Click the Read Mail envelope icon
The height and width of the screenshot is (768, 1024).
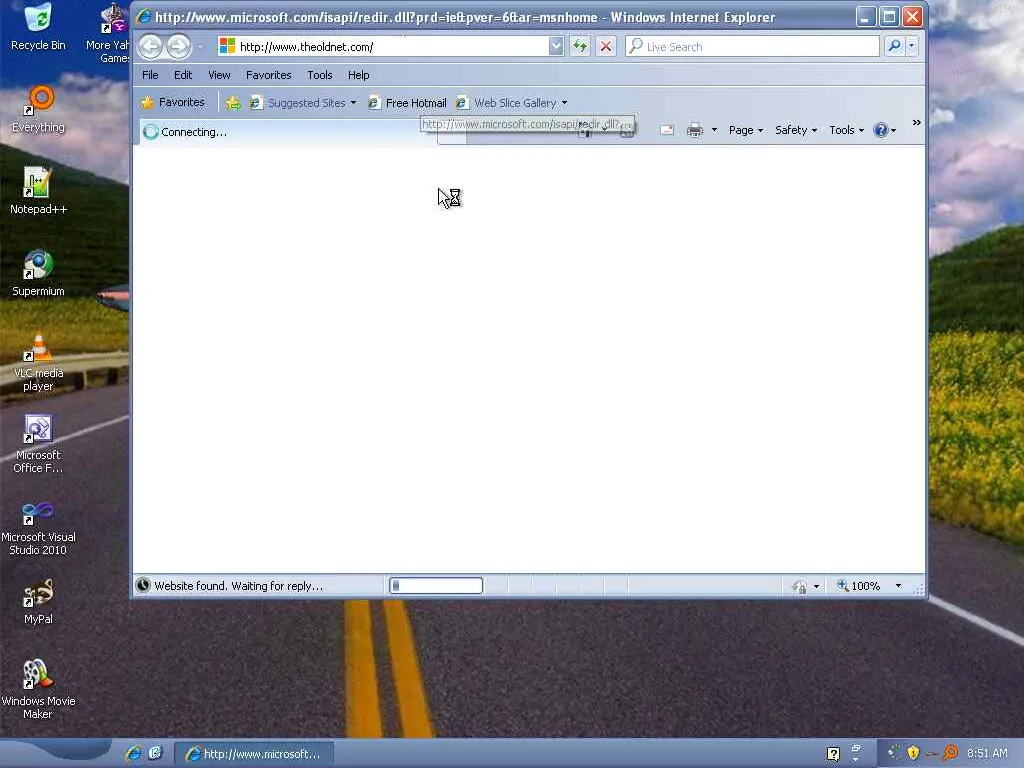(x=667, y=130)
